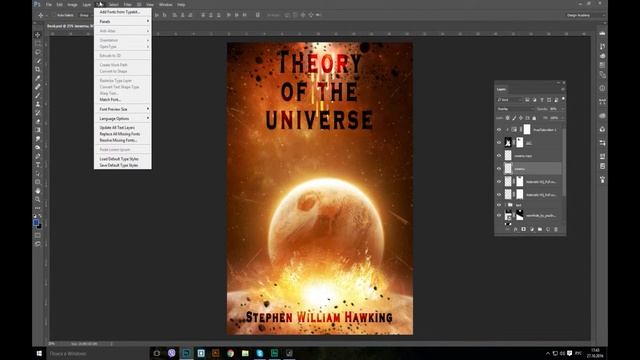The image size is (640, 360).
Task: Choose Load Default Type Styles
Action: click(x=123, y=159)
